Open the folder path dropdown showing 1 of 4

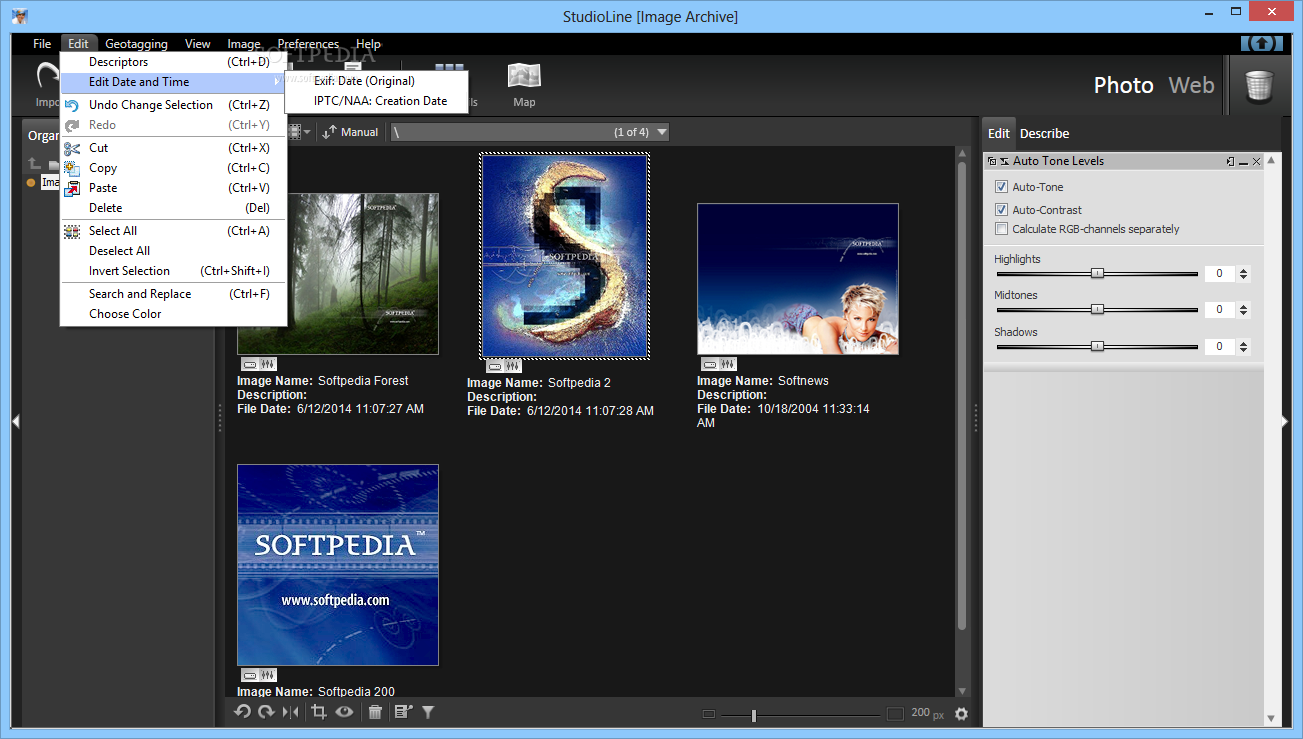(x=529, y=132)
